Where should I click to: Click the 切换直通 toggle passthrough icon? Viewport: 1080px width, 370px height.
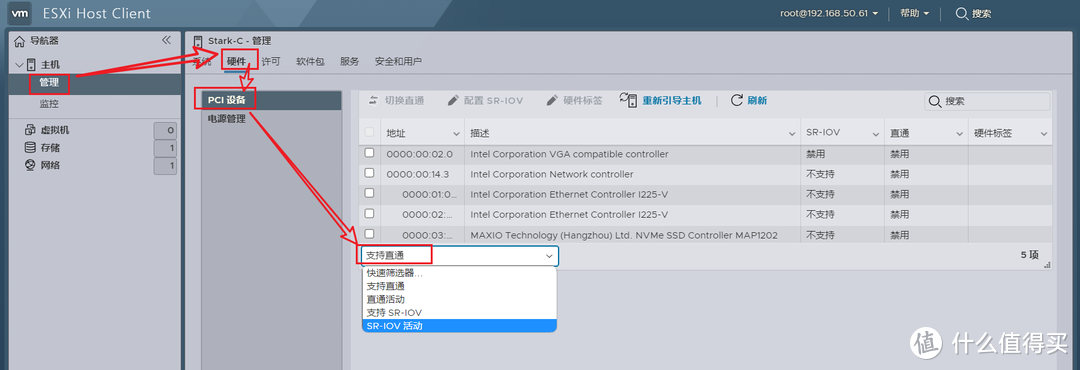(374, 101)
